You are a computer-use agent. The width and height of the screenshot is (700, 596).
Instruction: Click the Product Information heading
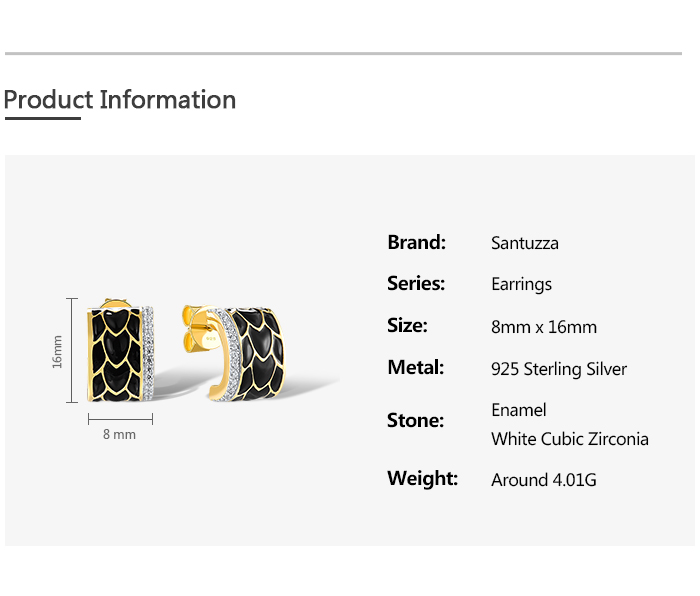click(120, 100)
